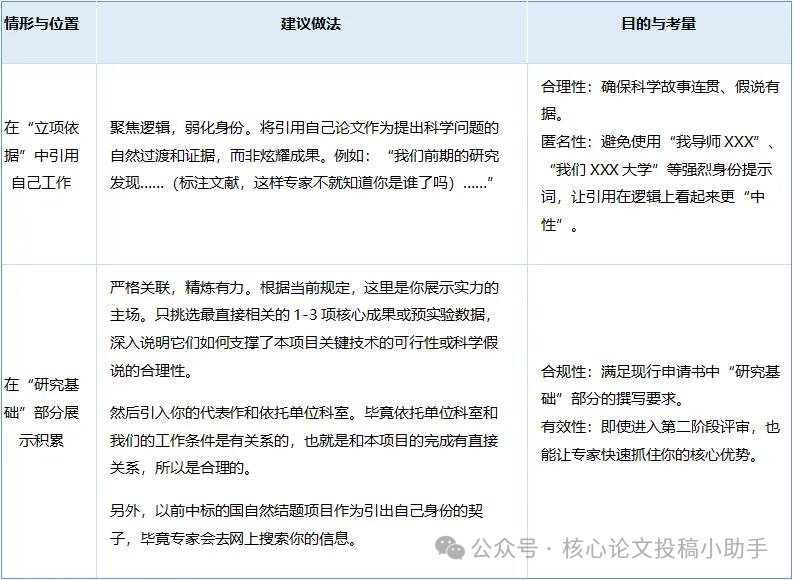
Task: Click the 在"立项依据"中引用自己工作 row label
Action: coord(42,155)
